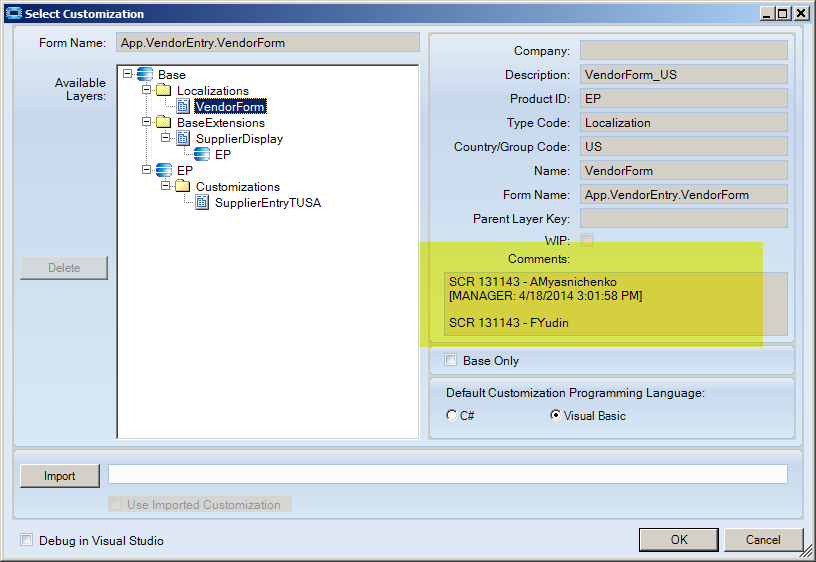Minimize the Select Customization window
This screenshot has width=816, height=562.
766,13
